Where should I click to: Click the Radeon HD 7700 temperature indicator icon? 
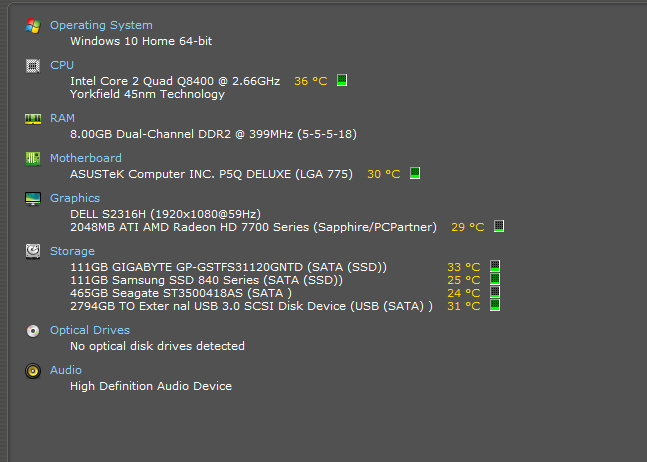pyautogui.click(x=499, y=226)
